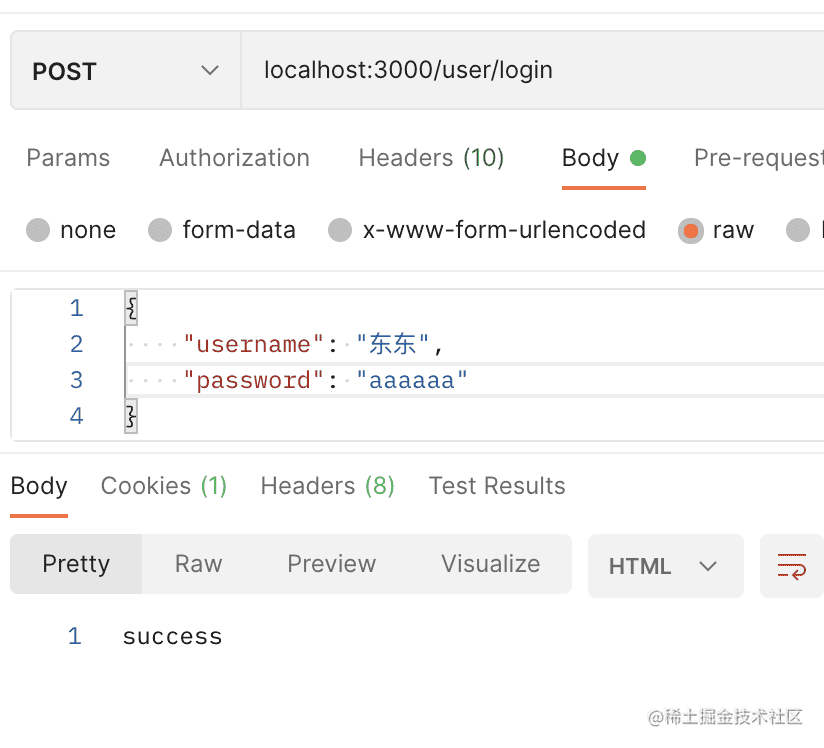Click the request URL input field
824x748 pixels.
pyautogui.click(x=530, y=71)
